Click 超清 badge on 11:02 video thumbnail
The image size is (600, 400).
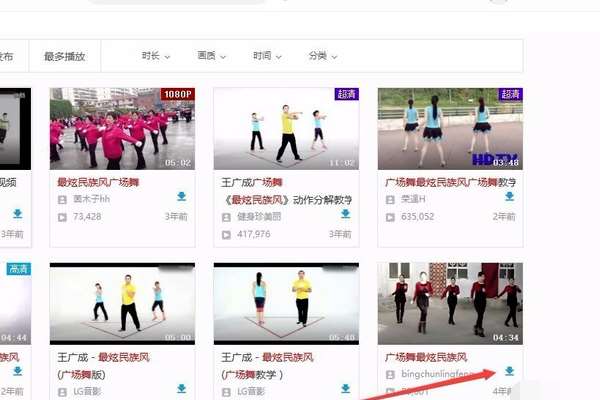coord(347,94)
